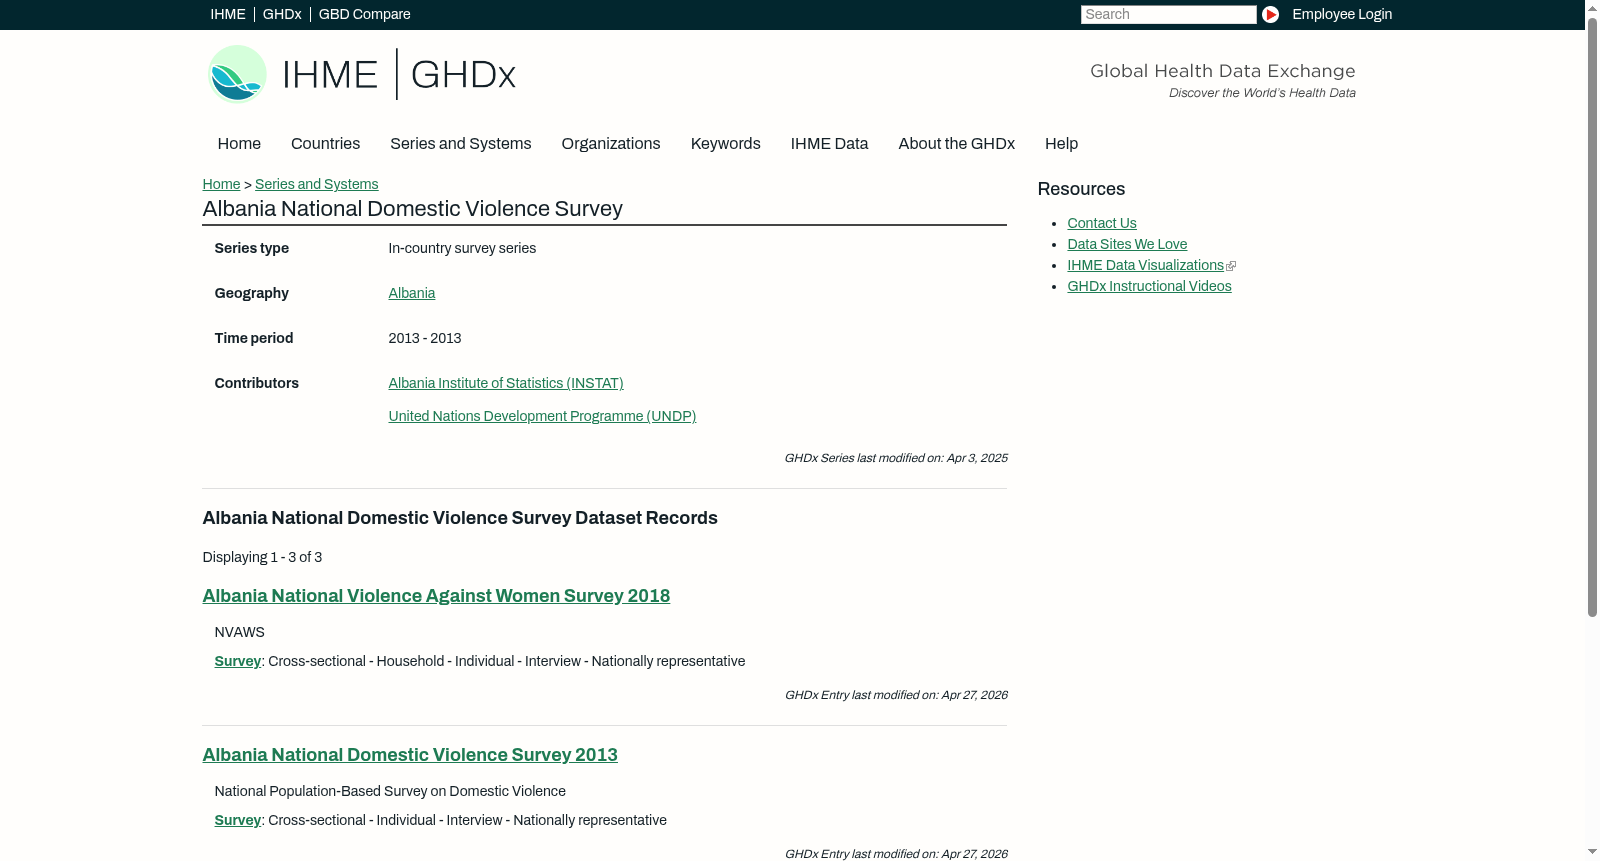Open the IHME link in the top bar

click(x=228, y=14)
